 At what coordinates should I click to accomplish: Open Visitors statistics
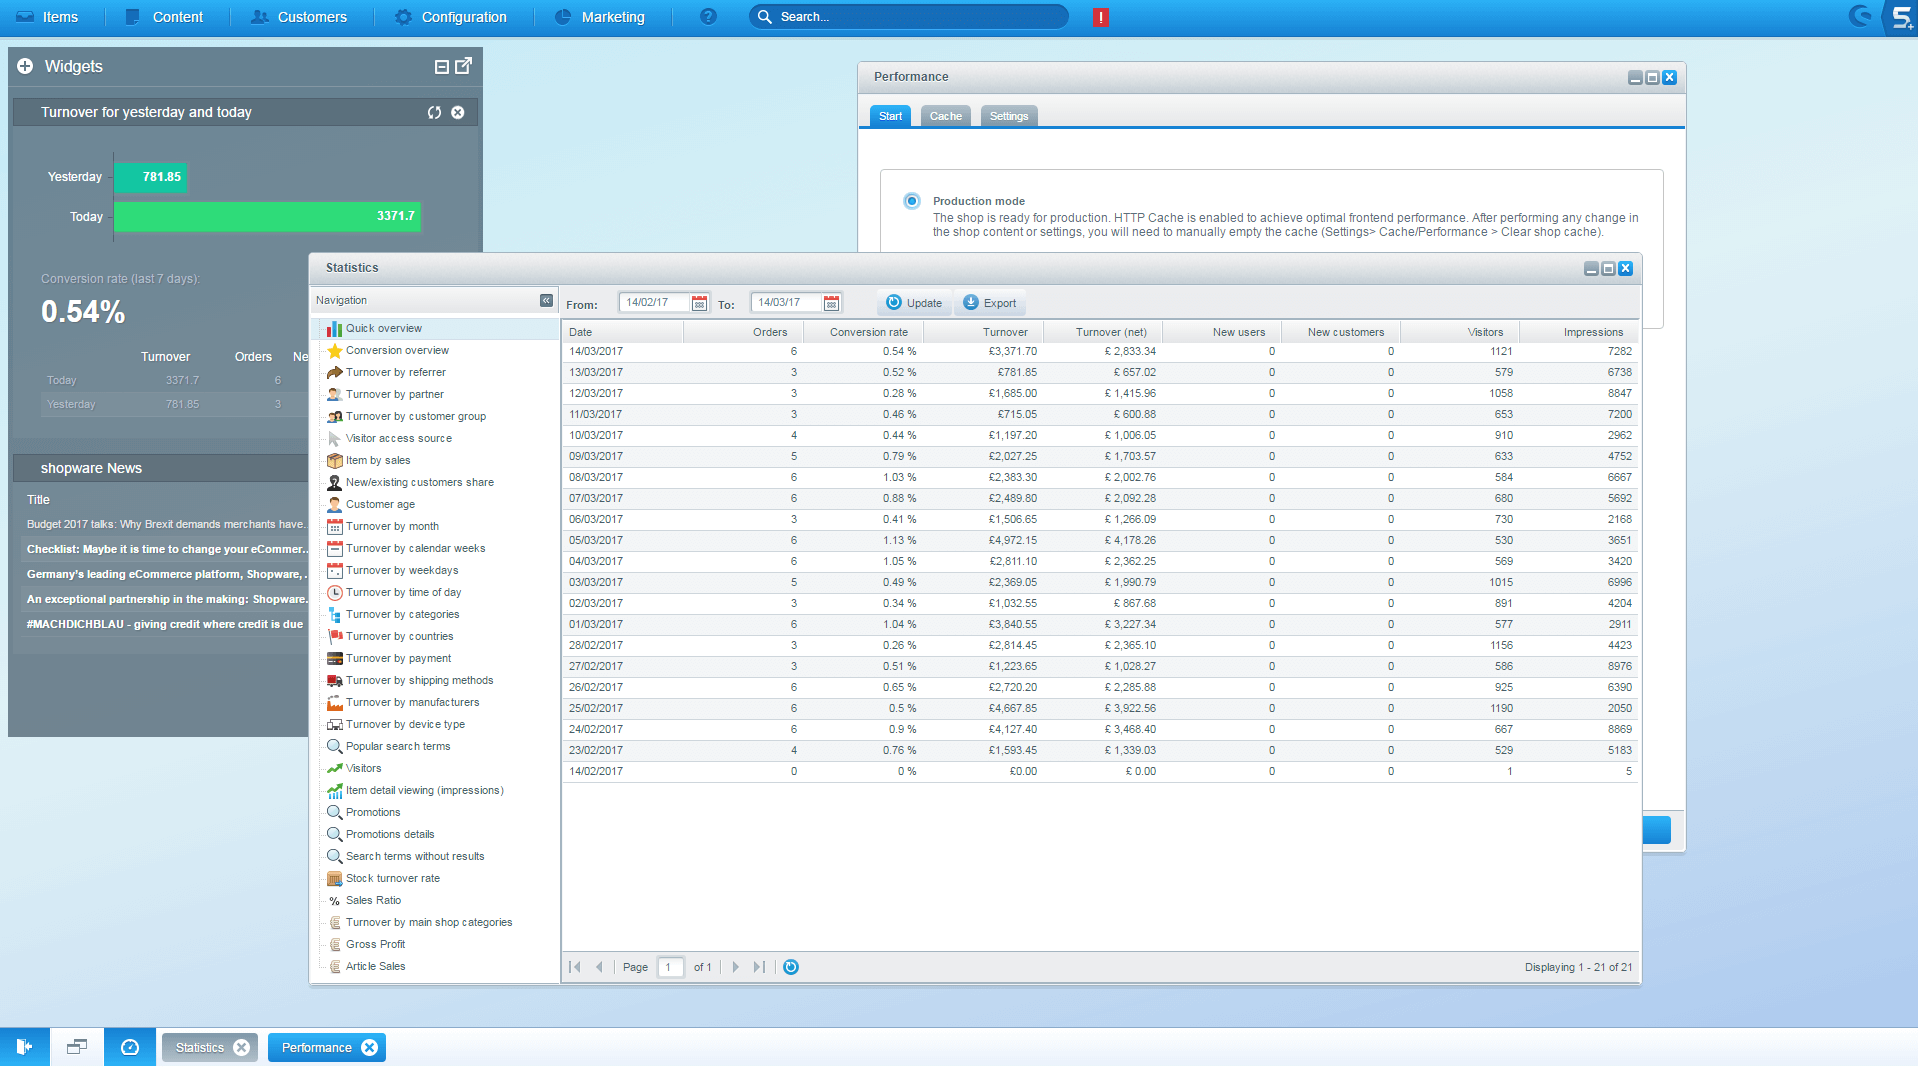click(363, 768)
